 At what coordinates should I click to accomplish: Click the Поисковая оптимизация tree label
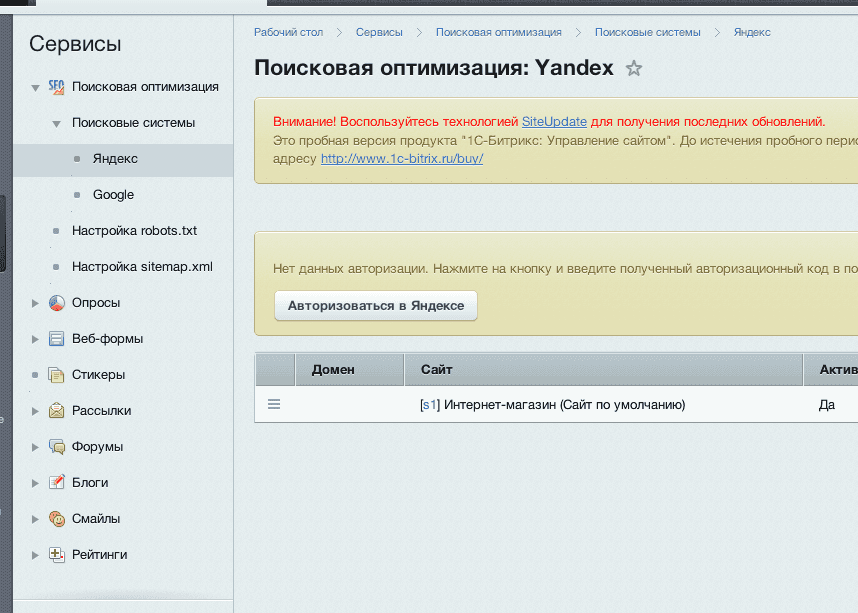(x=145, y=87)
